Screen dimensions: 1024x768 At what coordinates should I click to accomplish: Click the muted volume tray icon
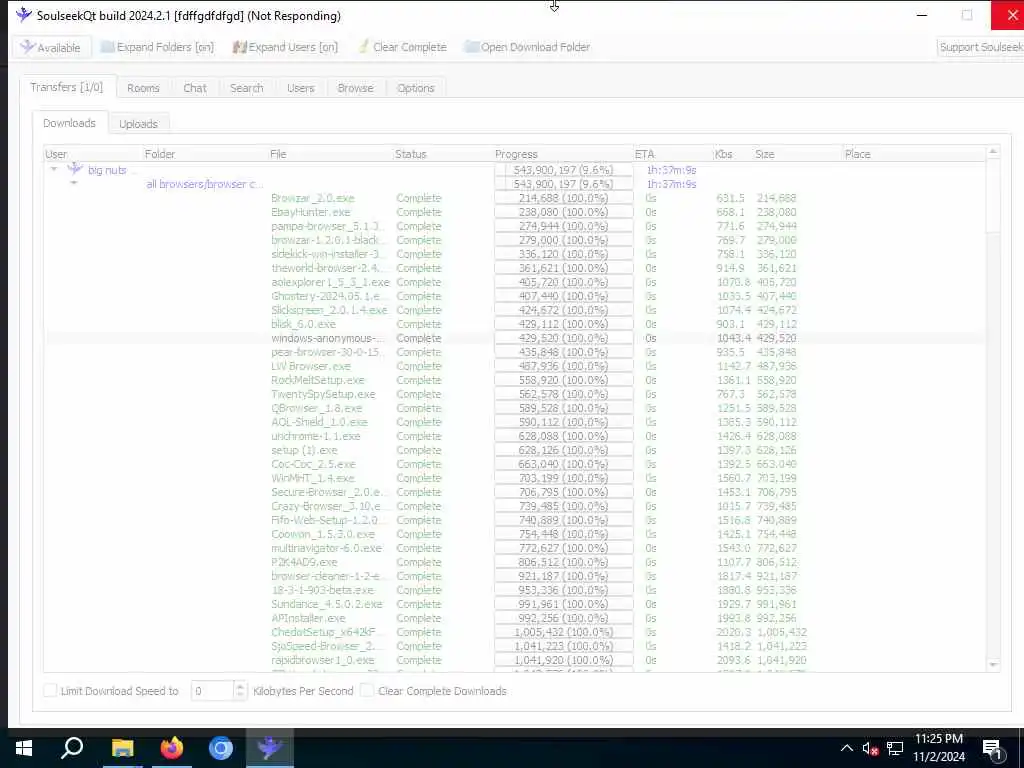point(870,749)
